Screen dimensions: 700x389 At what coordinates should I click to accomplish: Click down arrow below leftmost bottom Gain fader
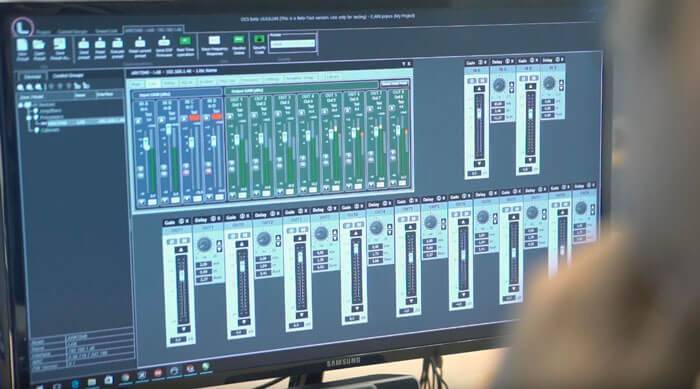coord(183,330)
